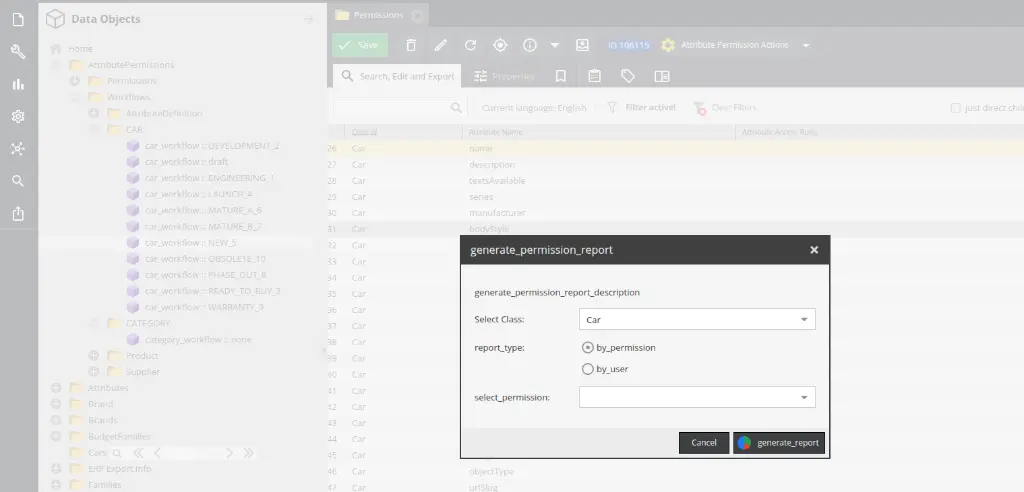Click the download/import icon in toolbar
The image size is (1024, 492).
583,45
